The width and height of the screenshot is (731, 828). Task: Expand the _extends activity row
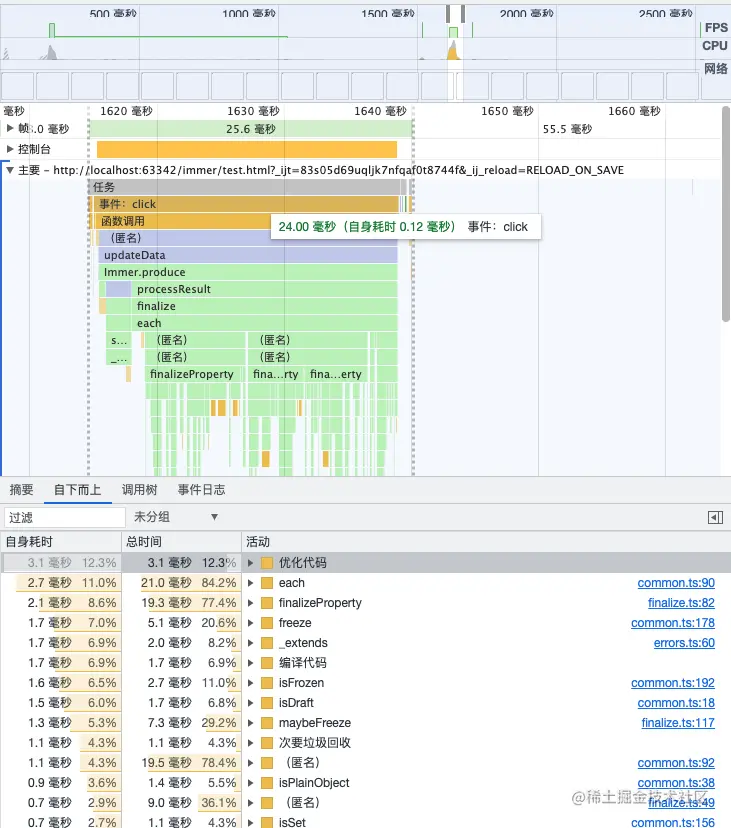click(x=250, y=643)
